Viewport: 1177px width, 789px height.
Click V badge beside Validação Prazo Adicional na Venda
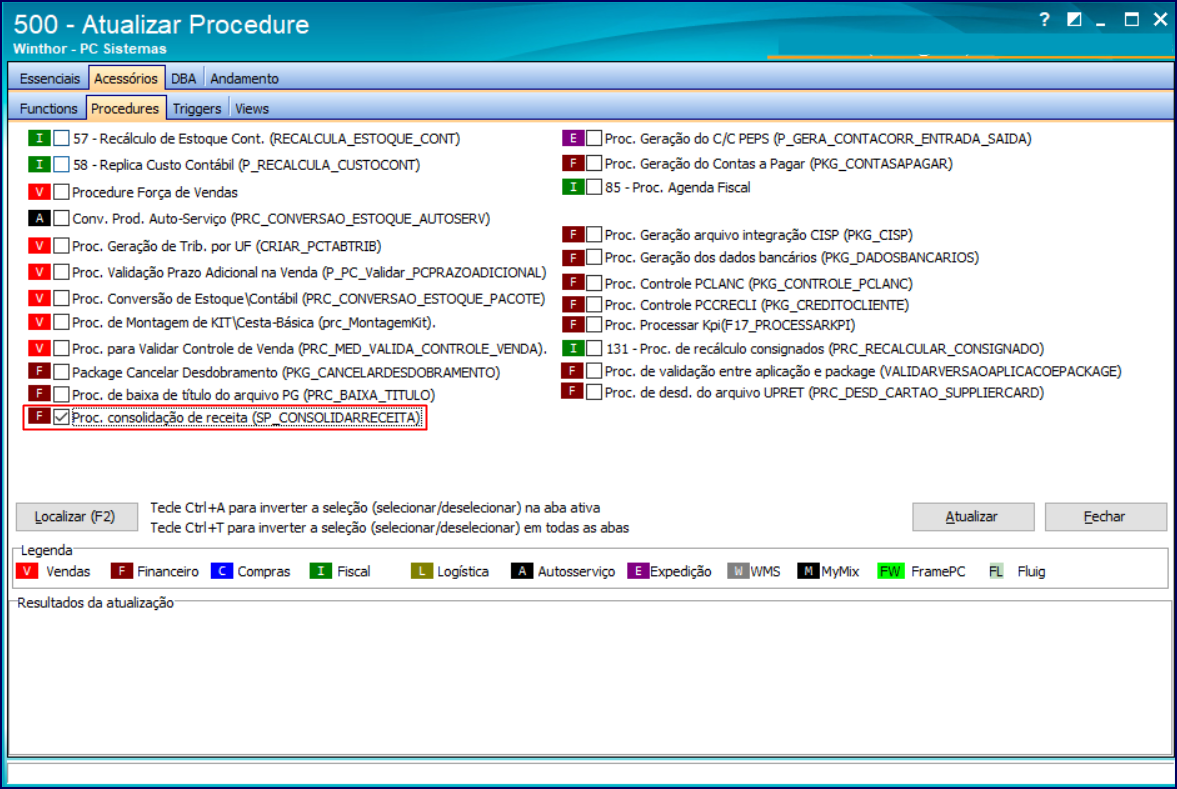tap(39, 272)
